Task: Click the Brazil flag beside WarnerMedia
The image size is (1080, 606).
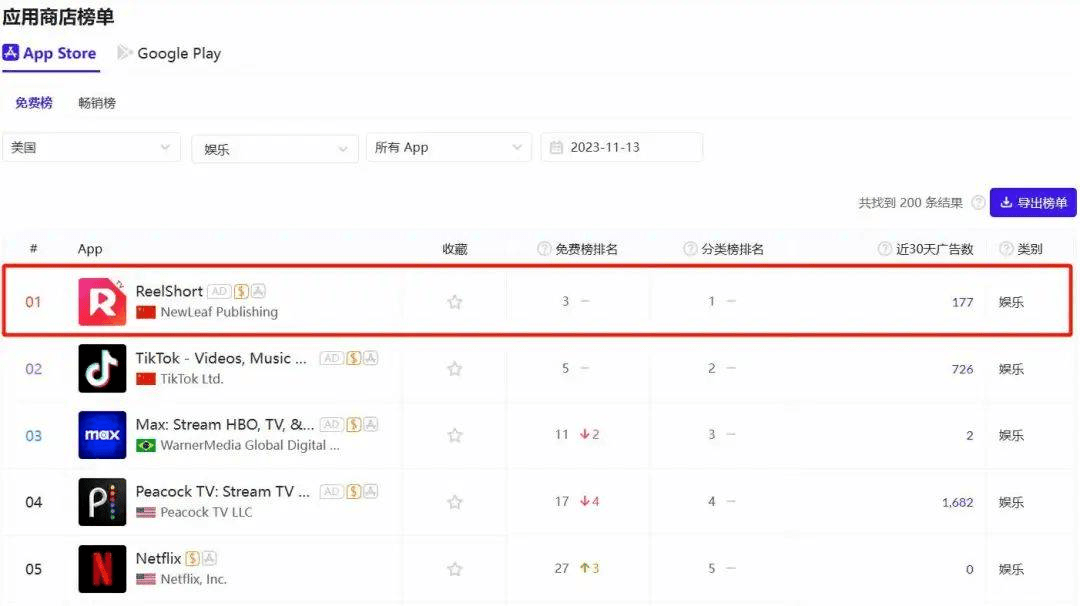Action: 145,446
